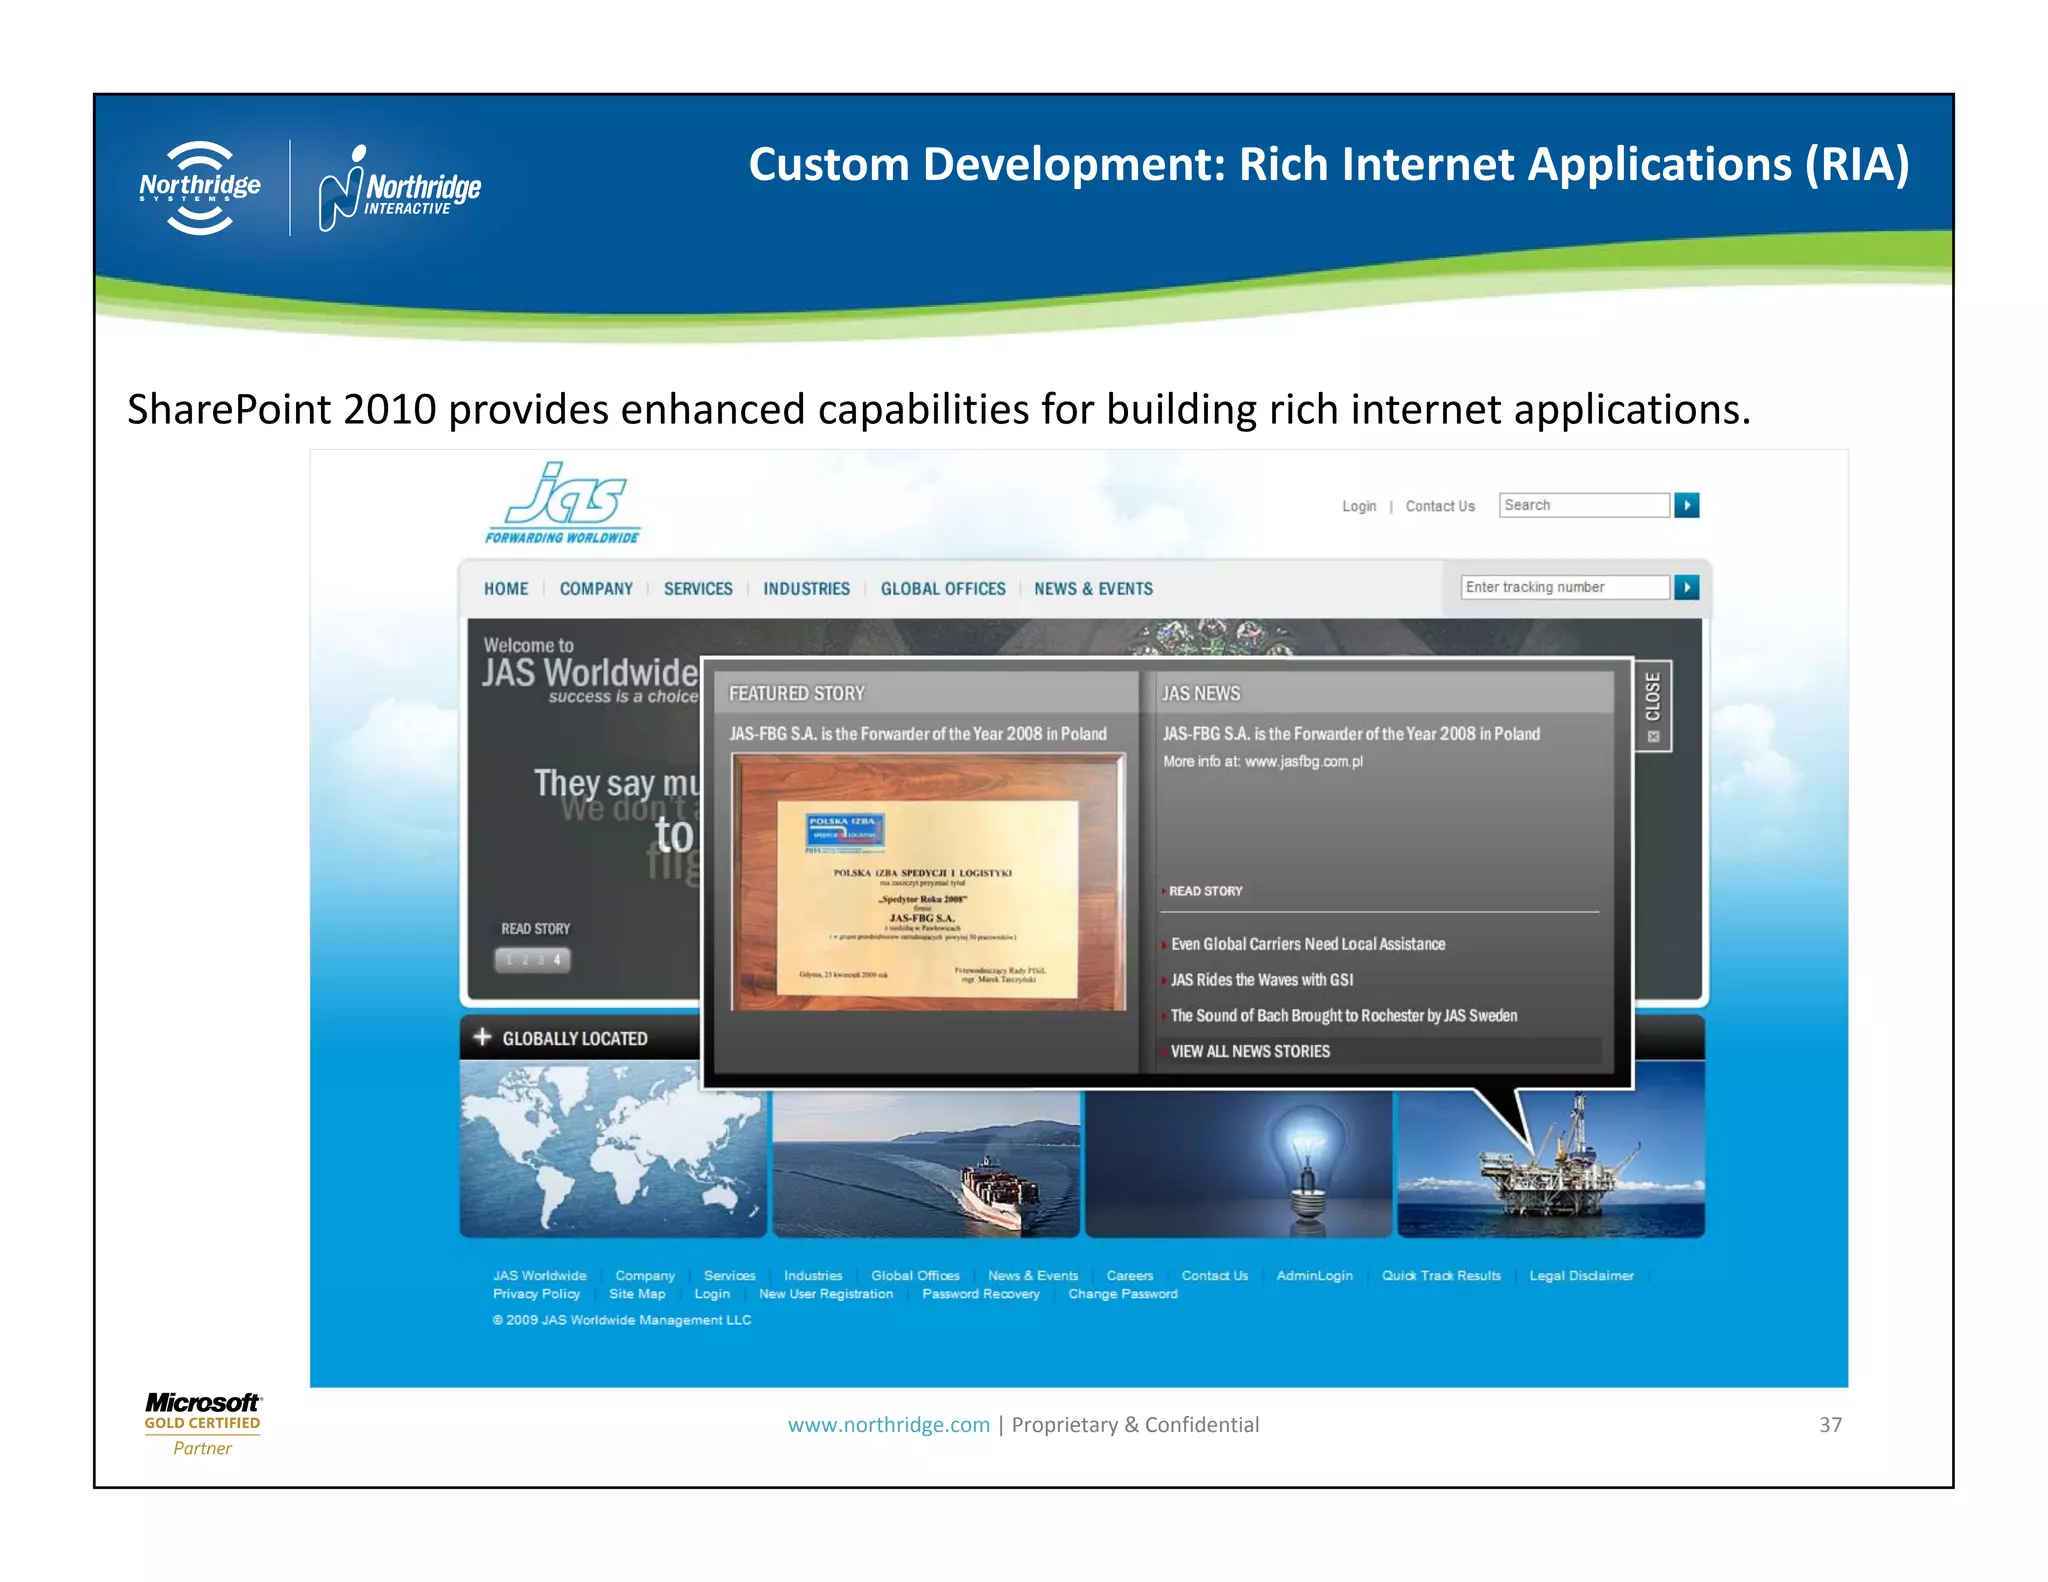Click READ STORY under welcome banner
Viewport: 2048px width, 1582px height.
[x=535, y=929]
